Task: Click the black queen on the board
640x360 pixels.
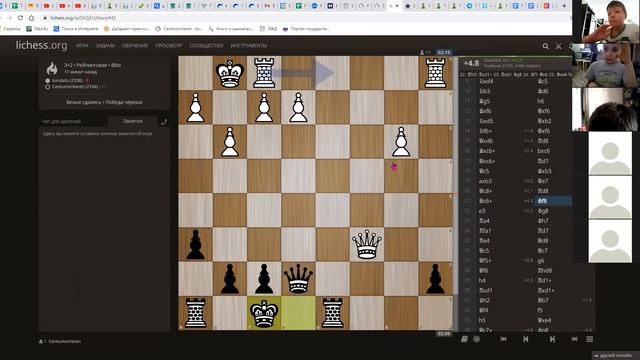Action: [298, 279]
